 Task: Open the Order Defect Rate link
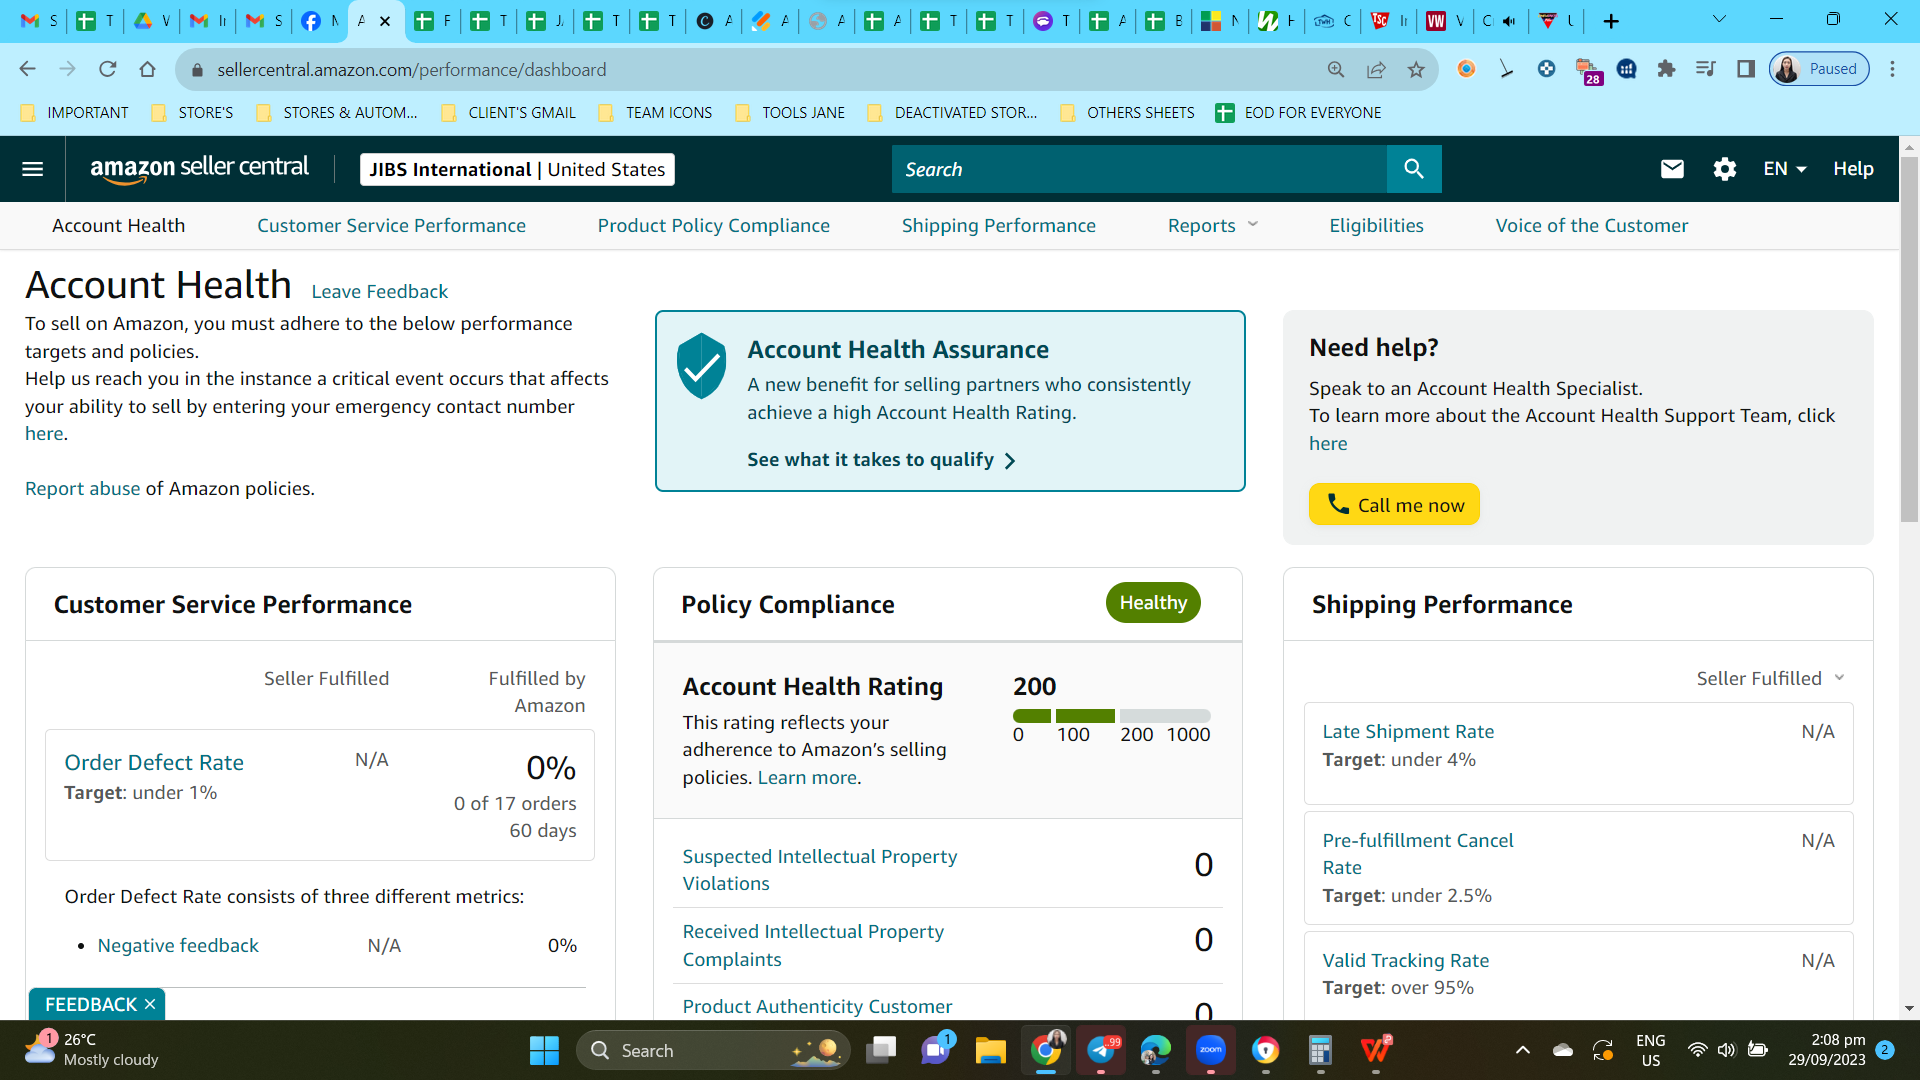[154, 762]
